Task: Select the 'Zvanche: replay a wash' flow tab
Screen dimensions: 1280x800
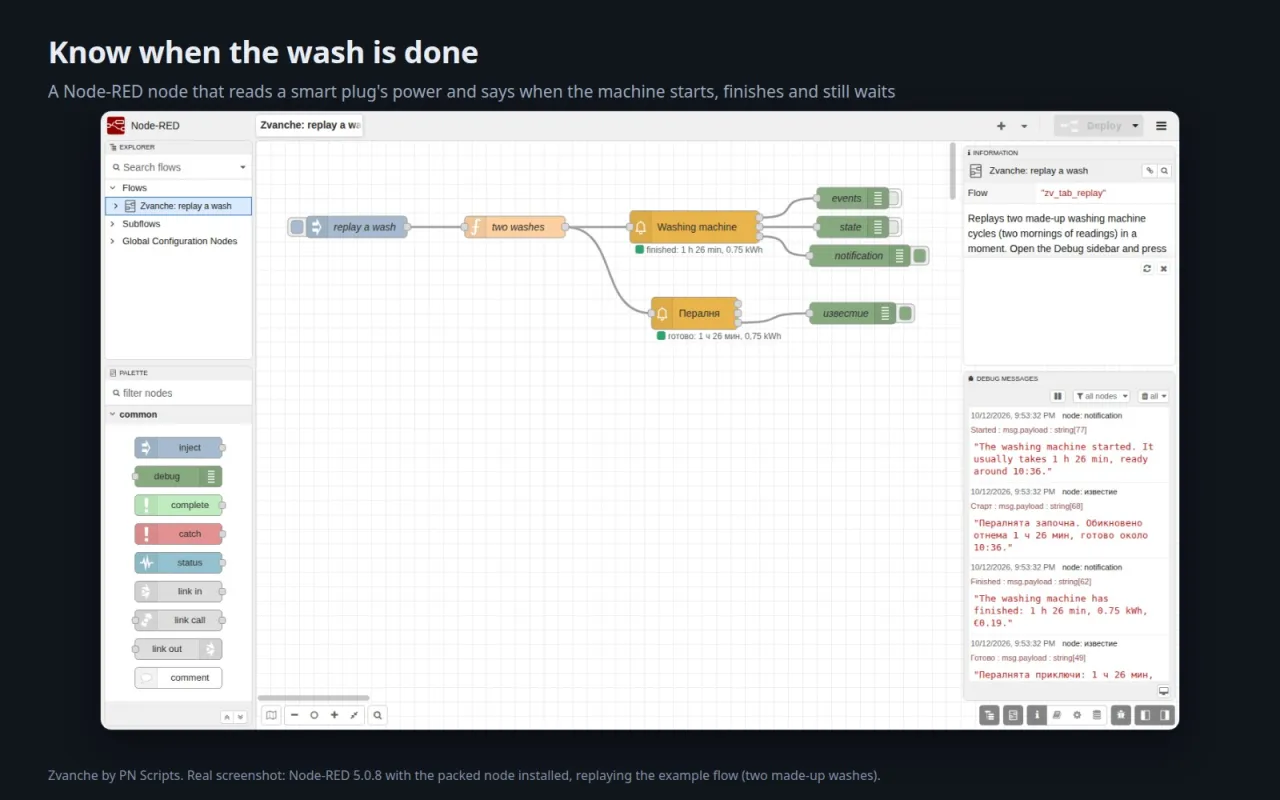Action: click(309, 125)
